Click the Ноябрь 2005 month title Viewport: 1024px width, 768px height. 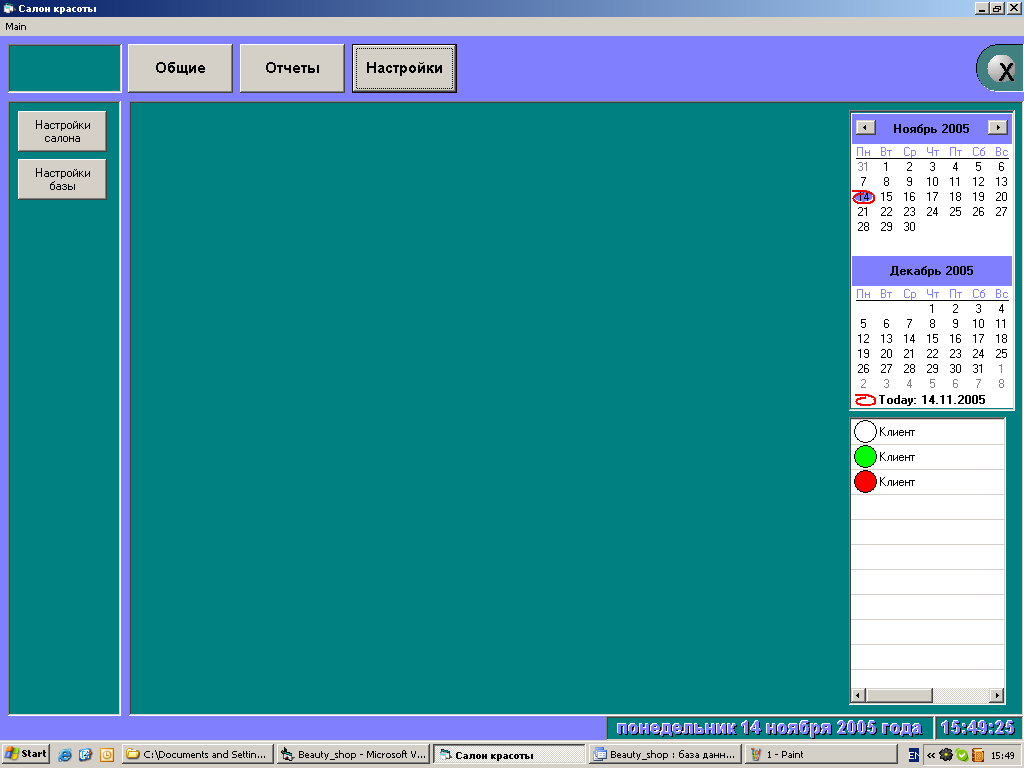point(931,129)
